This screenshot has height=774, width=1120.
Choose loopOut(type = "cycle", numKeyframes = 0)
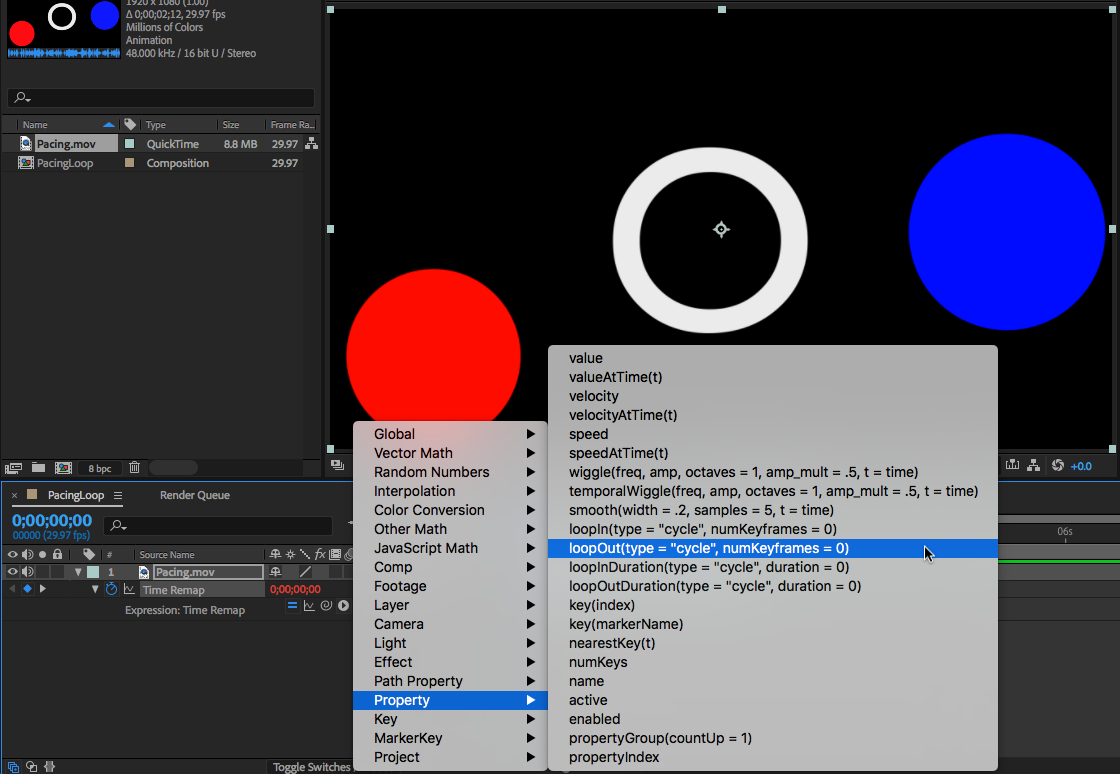[708, 548]
